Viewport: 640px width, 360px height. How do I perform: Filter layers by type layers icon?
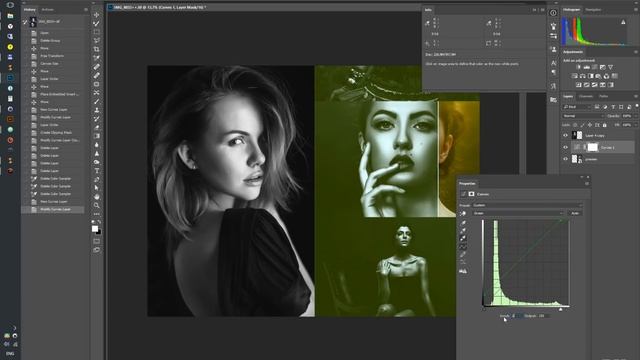point(613,107)
